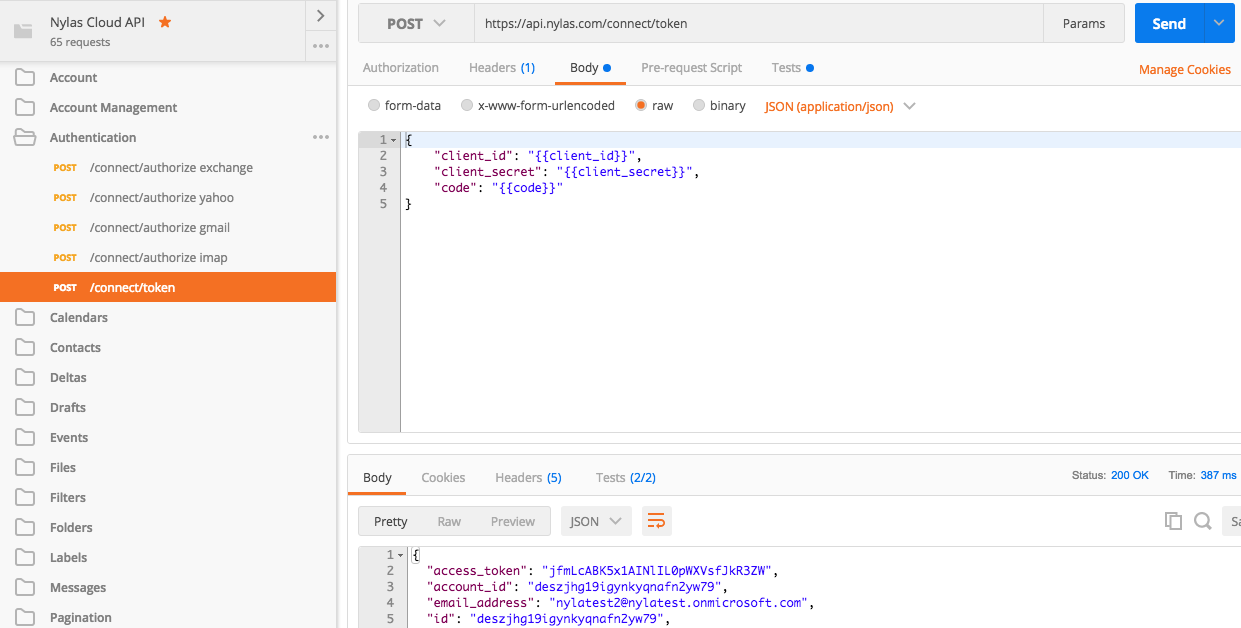1241x628 pixels.
Task: Click the email_address value in response
Action: [680, 603]
